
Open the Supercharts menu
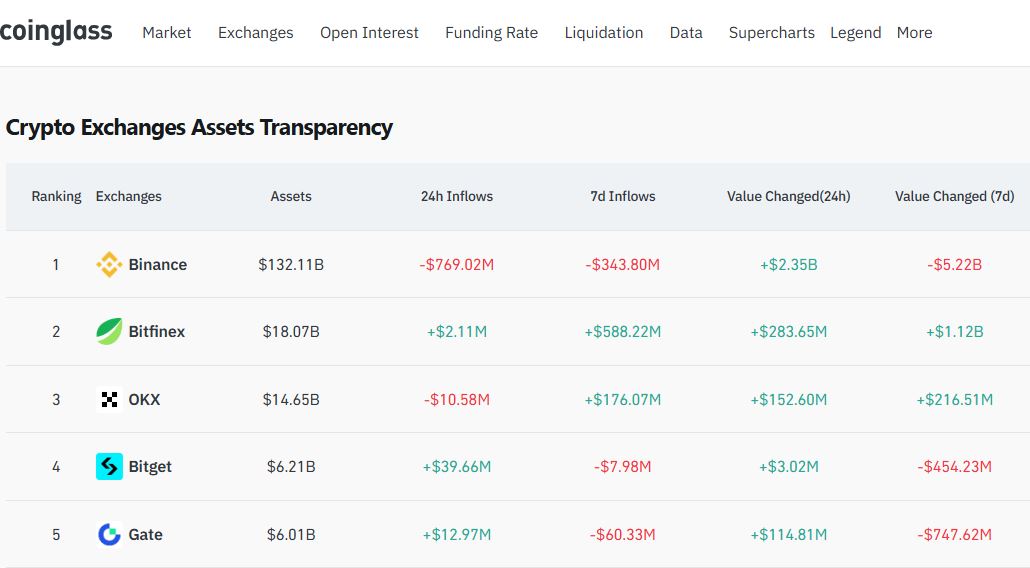(771, 33)
